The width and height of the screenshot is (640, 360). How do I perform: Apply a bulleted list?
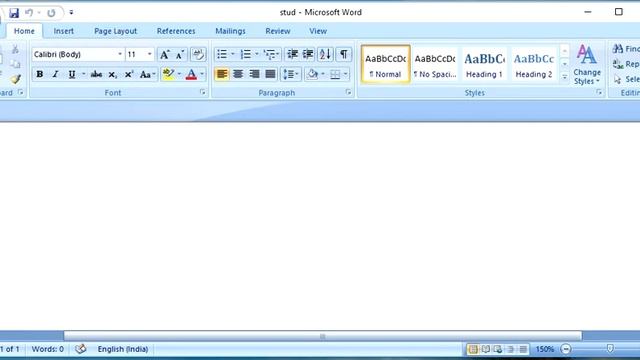coord(222,54)
